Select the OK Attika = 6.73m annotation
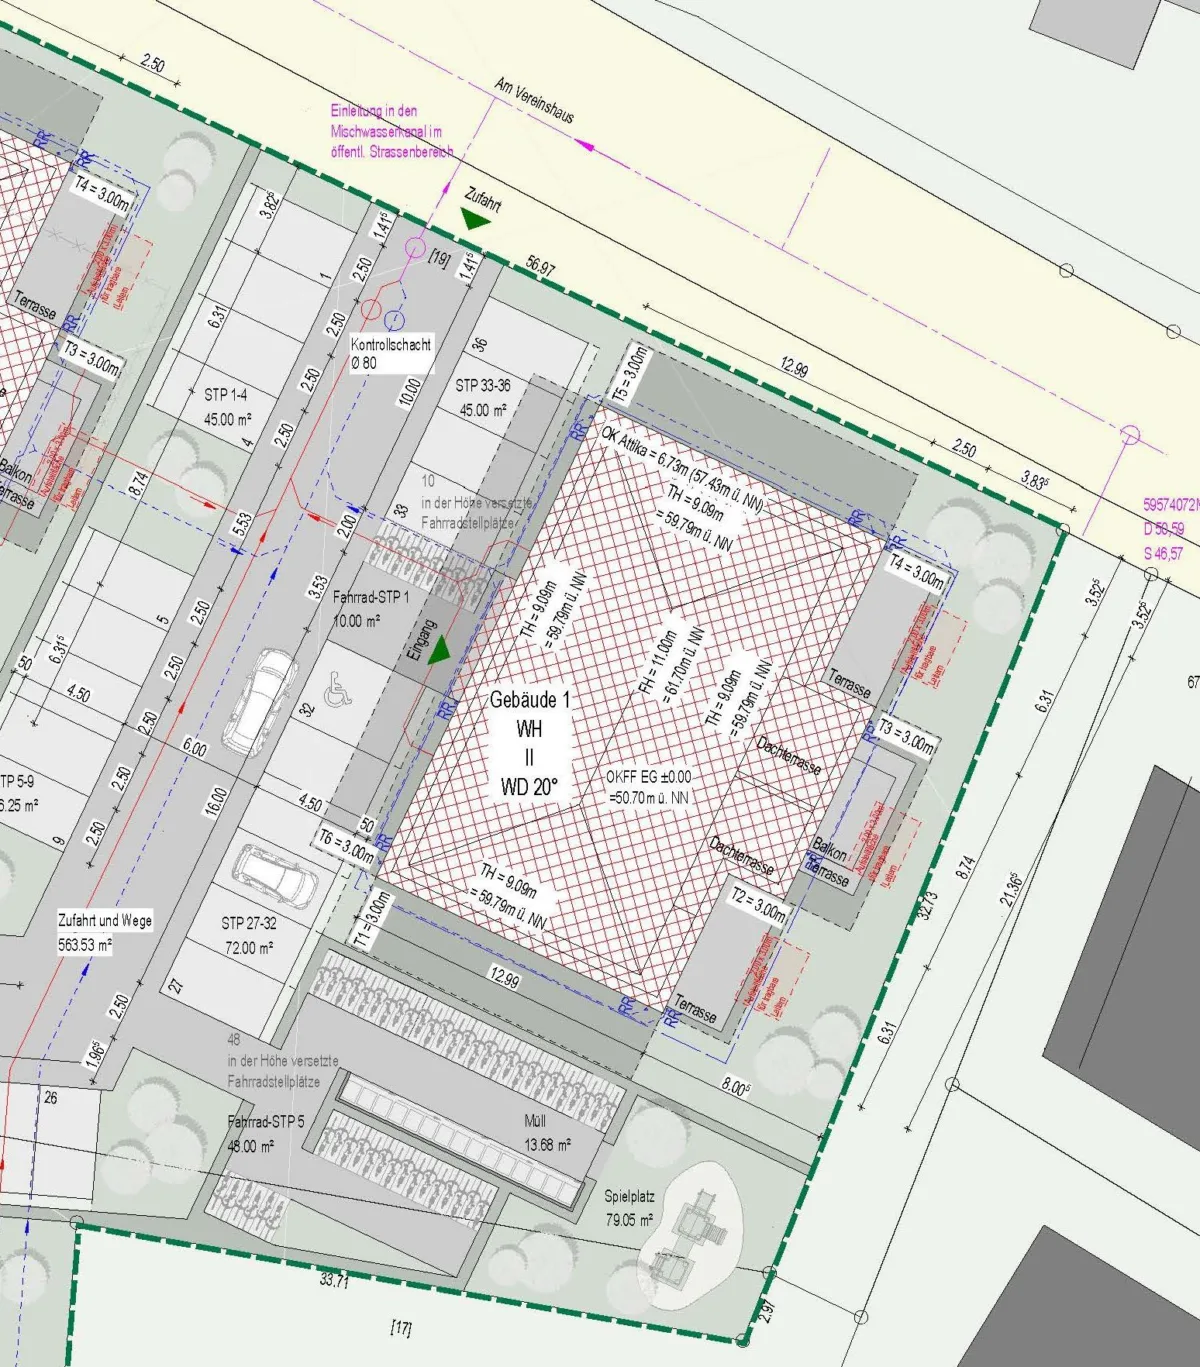Image resolution: width=1200 pixels, height=1367 pixels. [683, 471]
